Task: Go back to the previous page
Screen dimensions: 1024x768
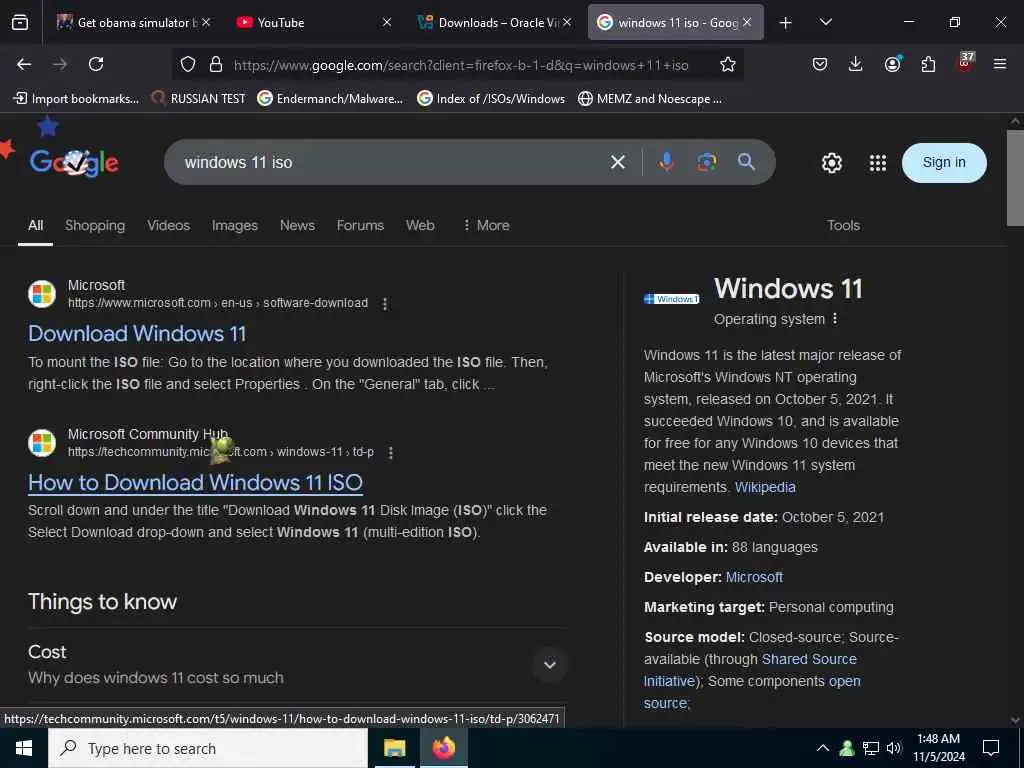Action: click(x=24, y=64)
